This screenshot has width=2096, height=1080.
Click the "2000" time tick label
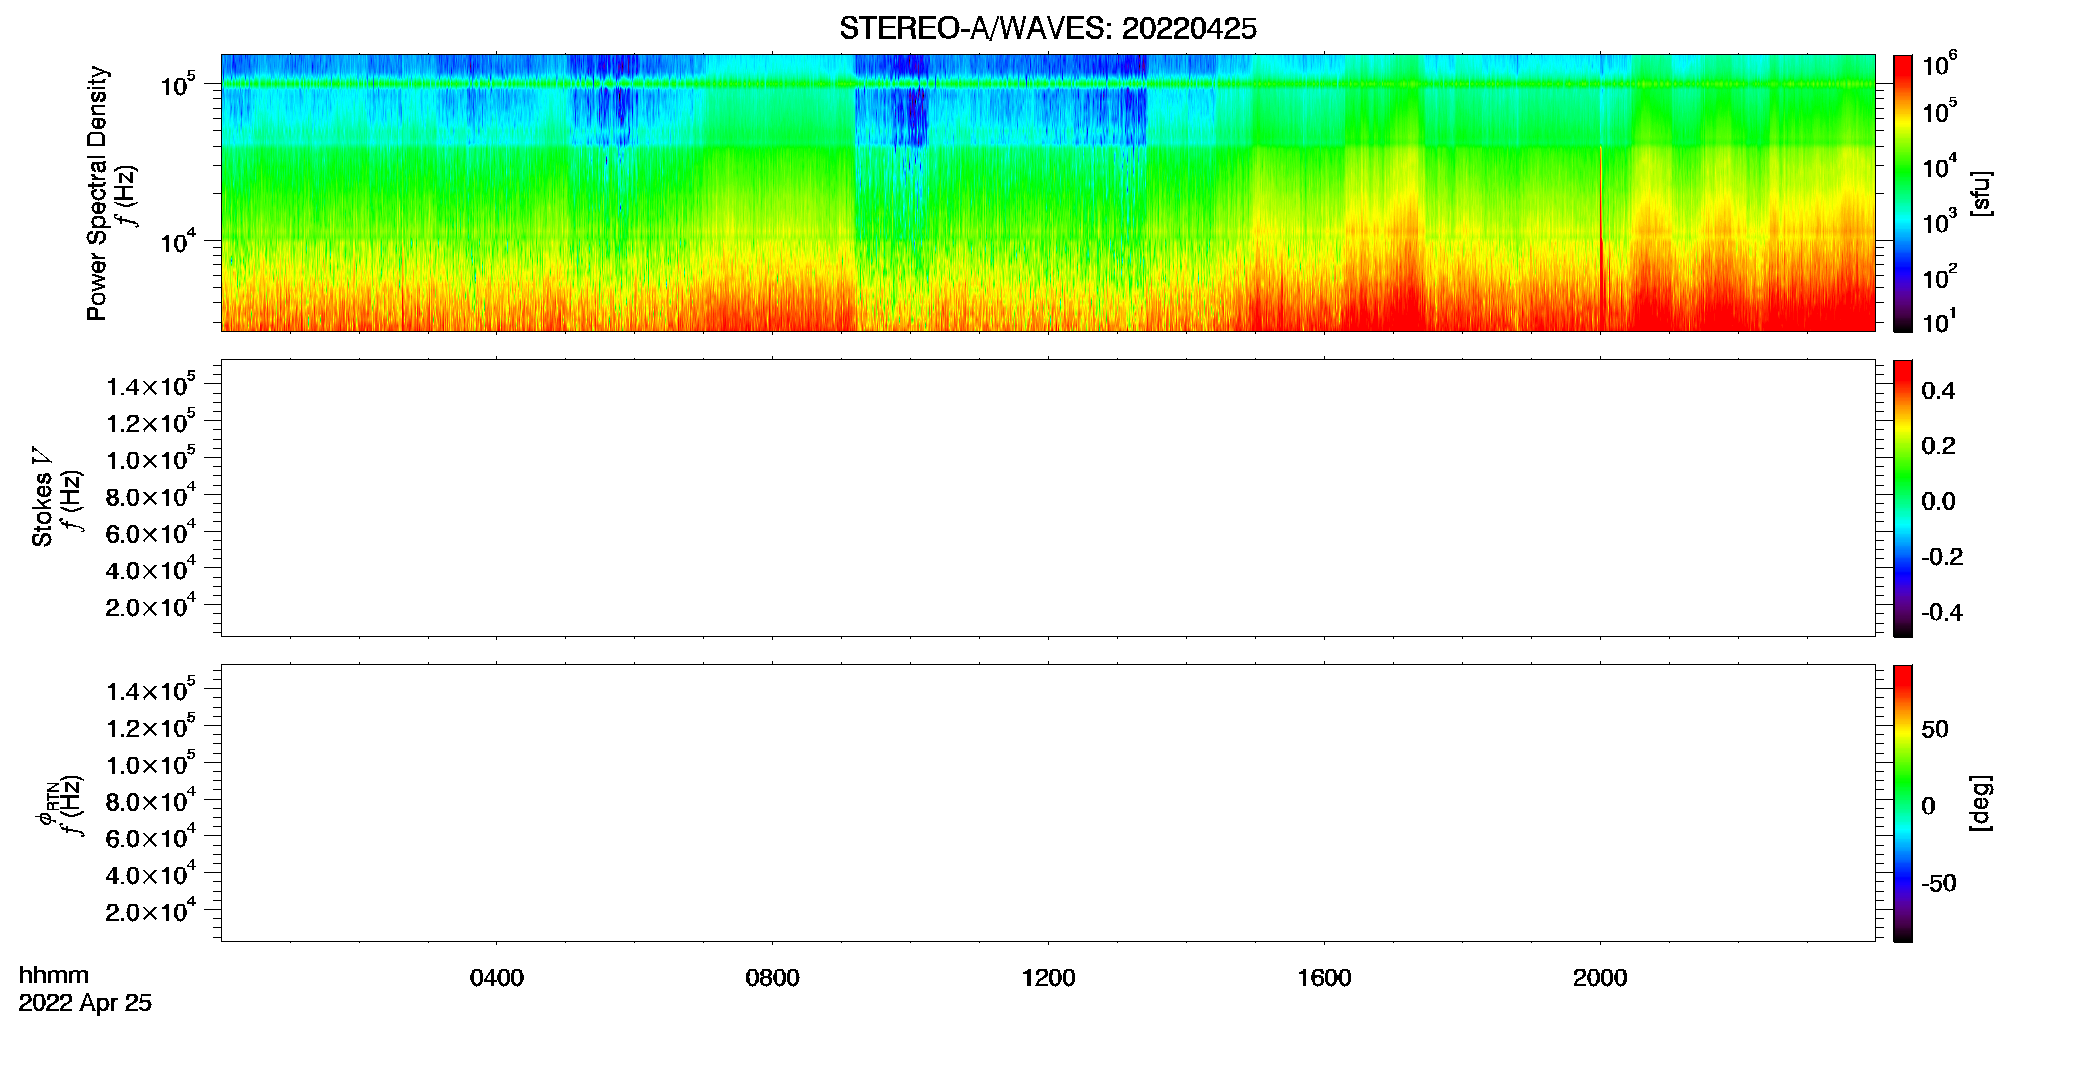[x=1600, y=978]
